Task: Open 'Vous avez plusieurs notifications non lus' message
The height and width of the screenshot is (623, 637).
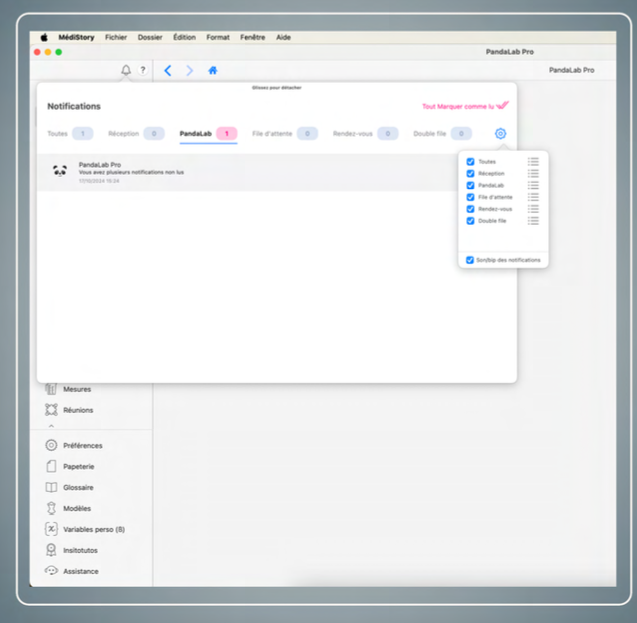Action: coord(131,172)
